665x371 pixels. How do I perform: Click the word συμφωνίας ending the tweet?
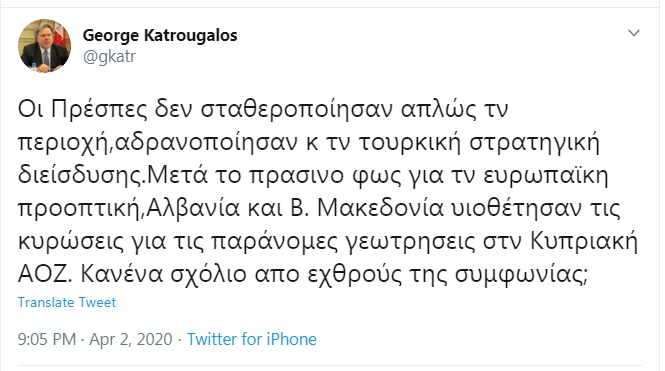521,275
